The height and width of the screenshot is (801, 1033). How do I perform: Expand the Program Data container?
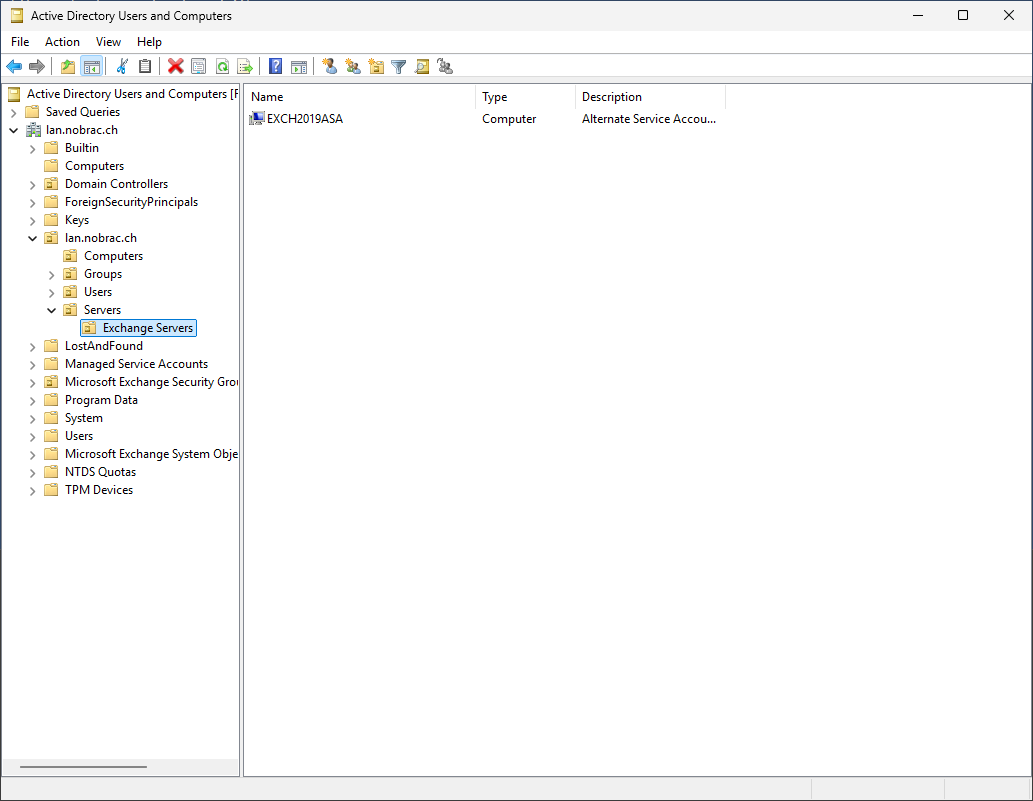[32, 400]
